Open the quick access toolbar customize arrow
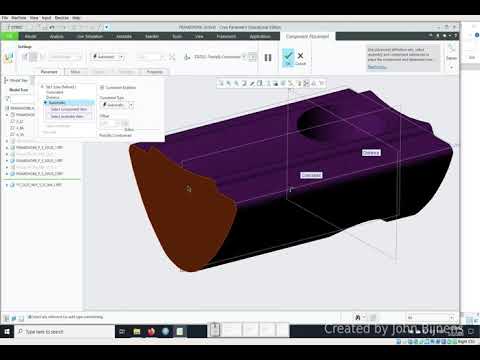This screenshot has width=480, height=360. pos(106,27)
